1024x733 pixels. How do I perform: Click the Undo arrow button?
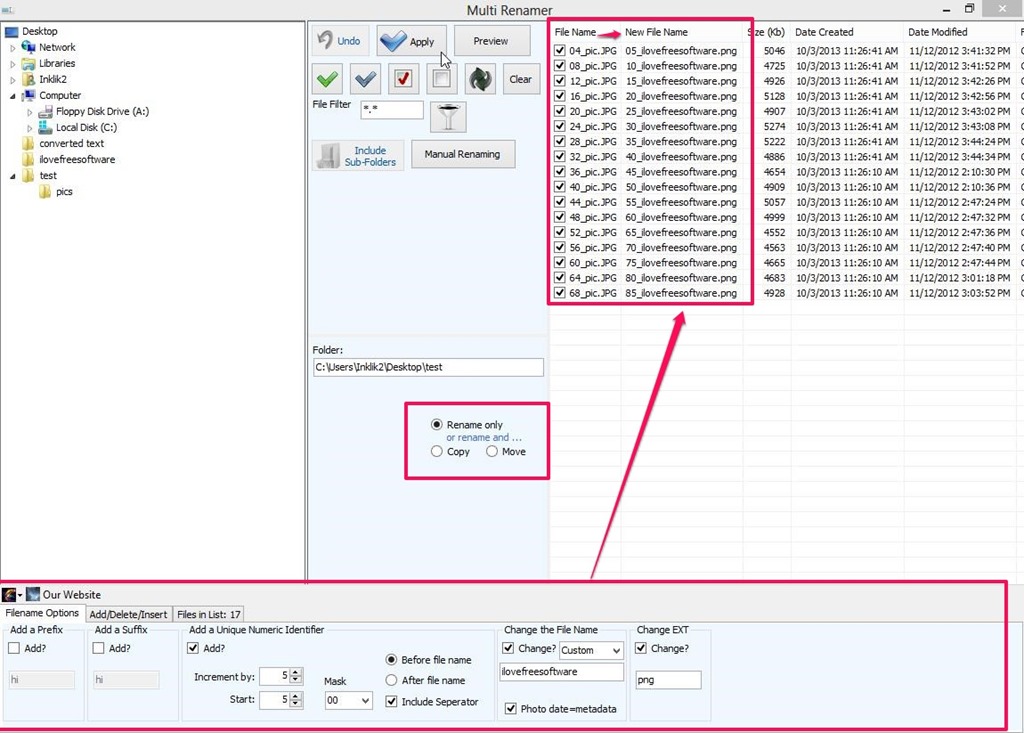coord(339,41)
